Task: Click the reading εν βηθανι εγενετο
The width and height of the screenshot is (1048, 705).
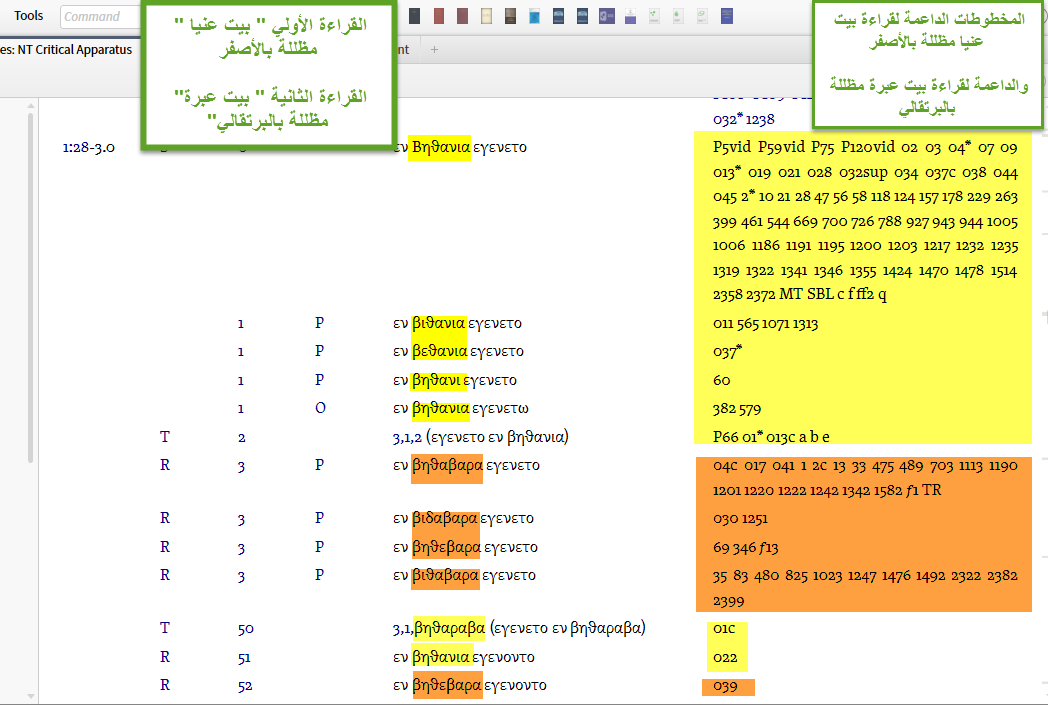Action: coord(454,380)
